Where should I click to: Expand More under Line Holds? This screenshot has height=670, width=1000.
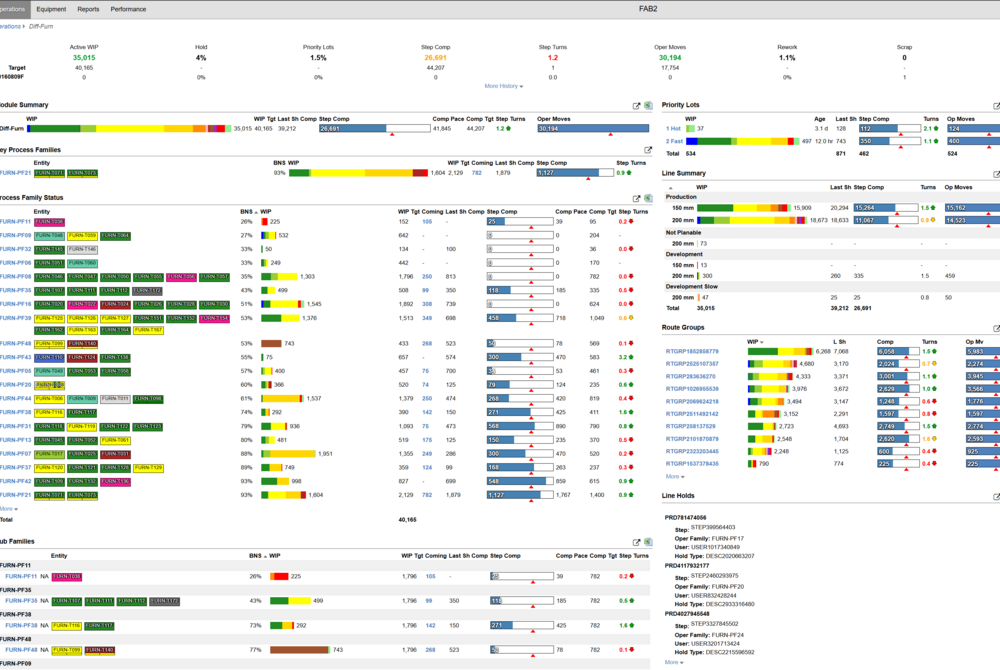[x=673, y=662]
